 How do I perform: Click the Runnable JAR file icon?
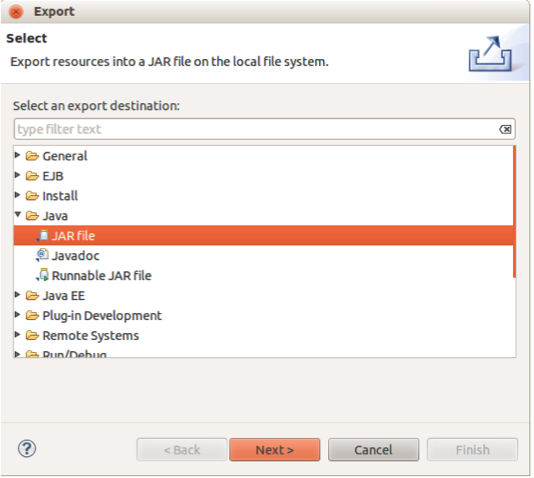point(42,275)
